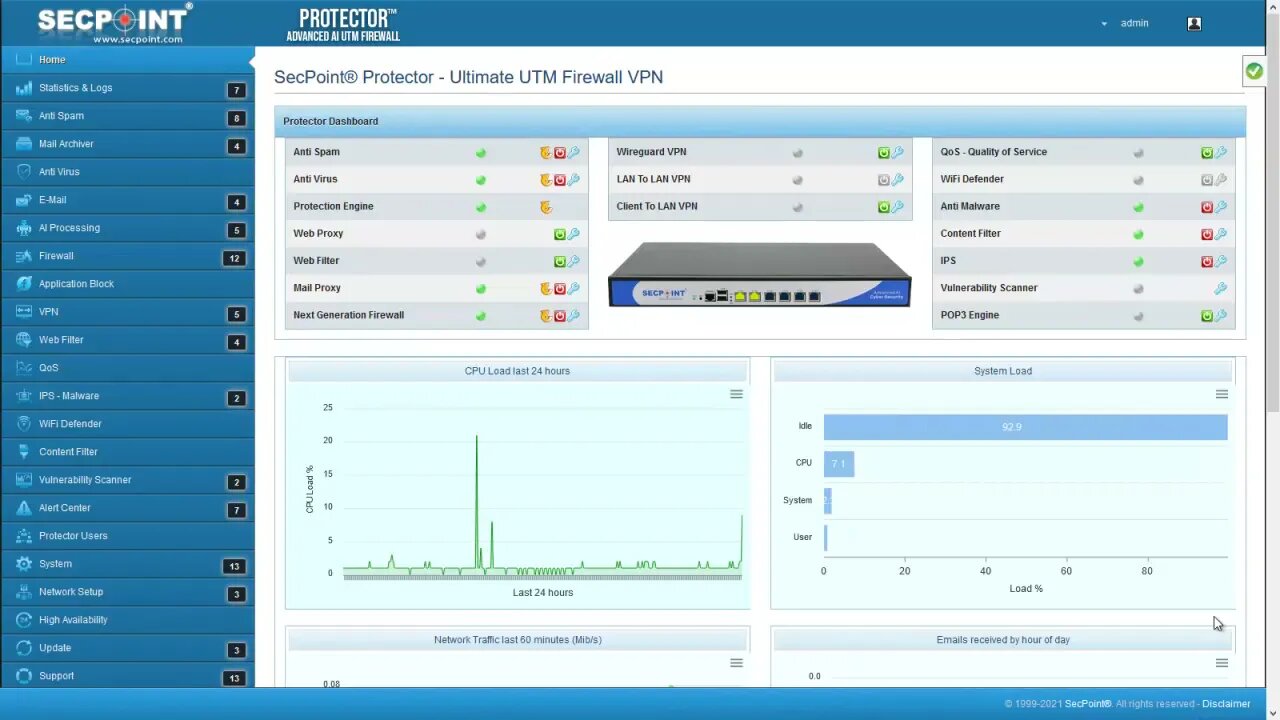Select AI Processing in sidebar
Image resolution: width=1280 pixels, height=720 pixels.
[128, 228]
